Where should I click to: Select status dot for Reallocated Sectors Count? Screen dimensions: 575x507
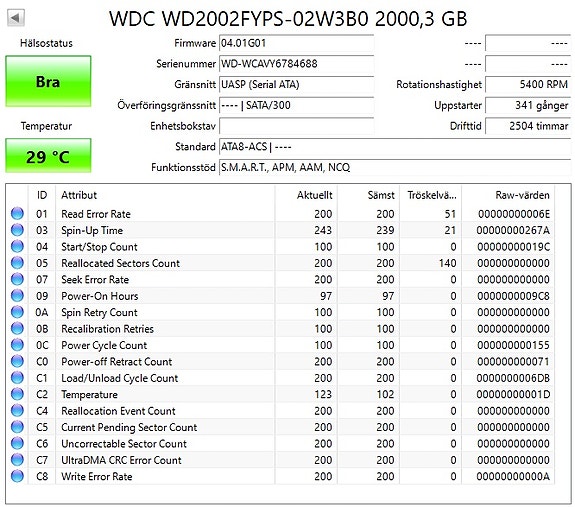[x=17, y=262]
